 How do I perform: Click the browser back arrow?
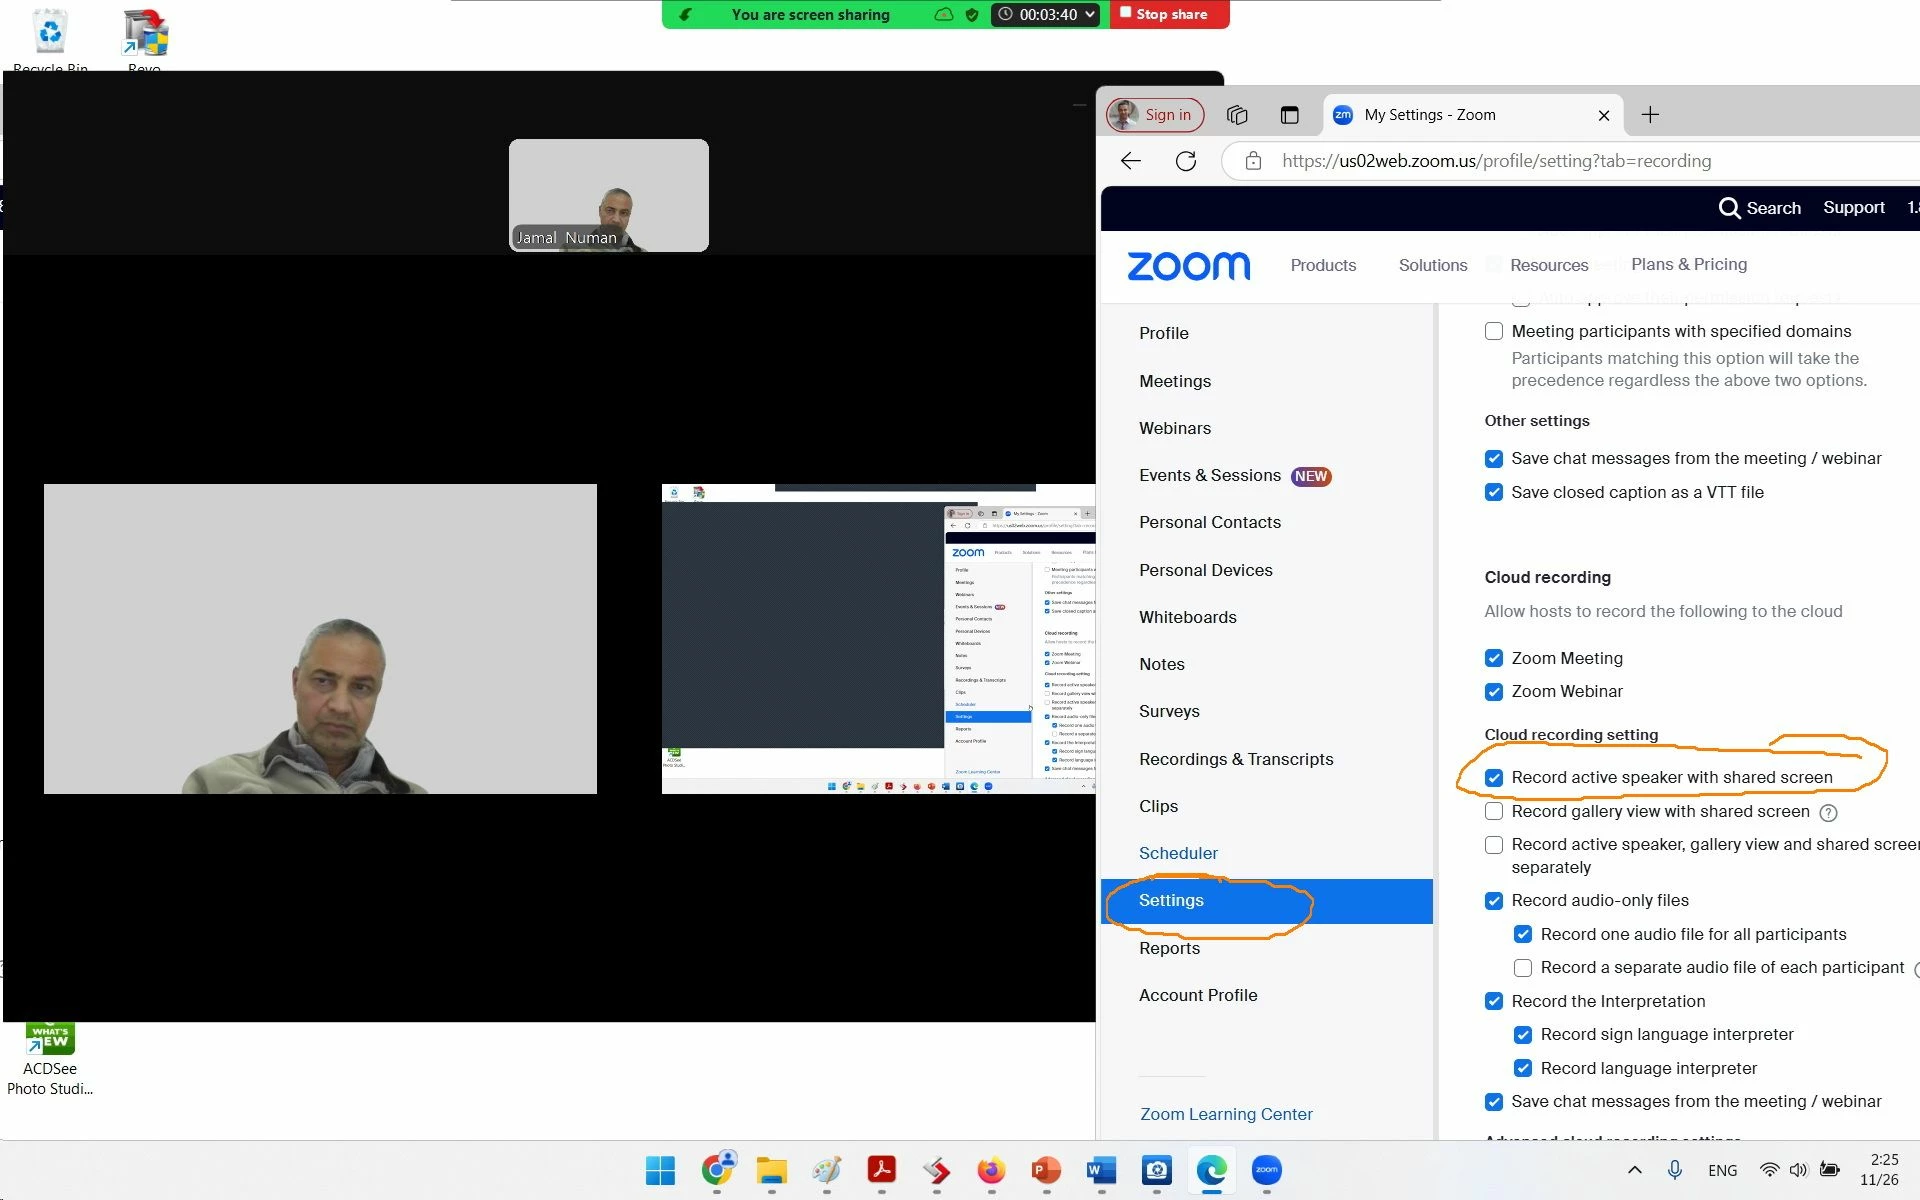coord(1131,161)
